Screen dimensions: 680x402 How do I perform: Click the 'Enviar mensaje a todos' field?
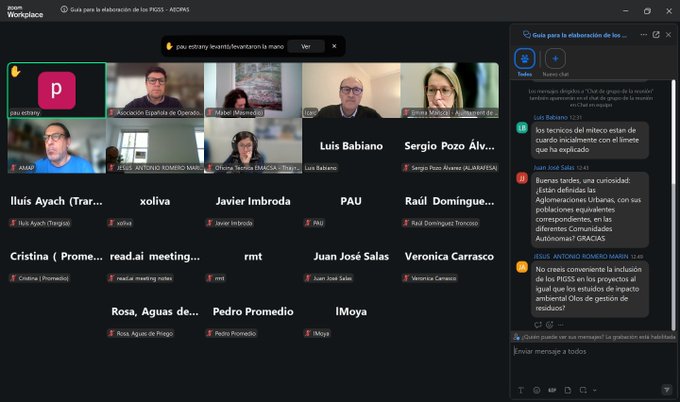(590, 351)
